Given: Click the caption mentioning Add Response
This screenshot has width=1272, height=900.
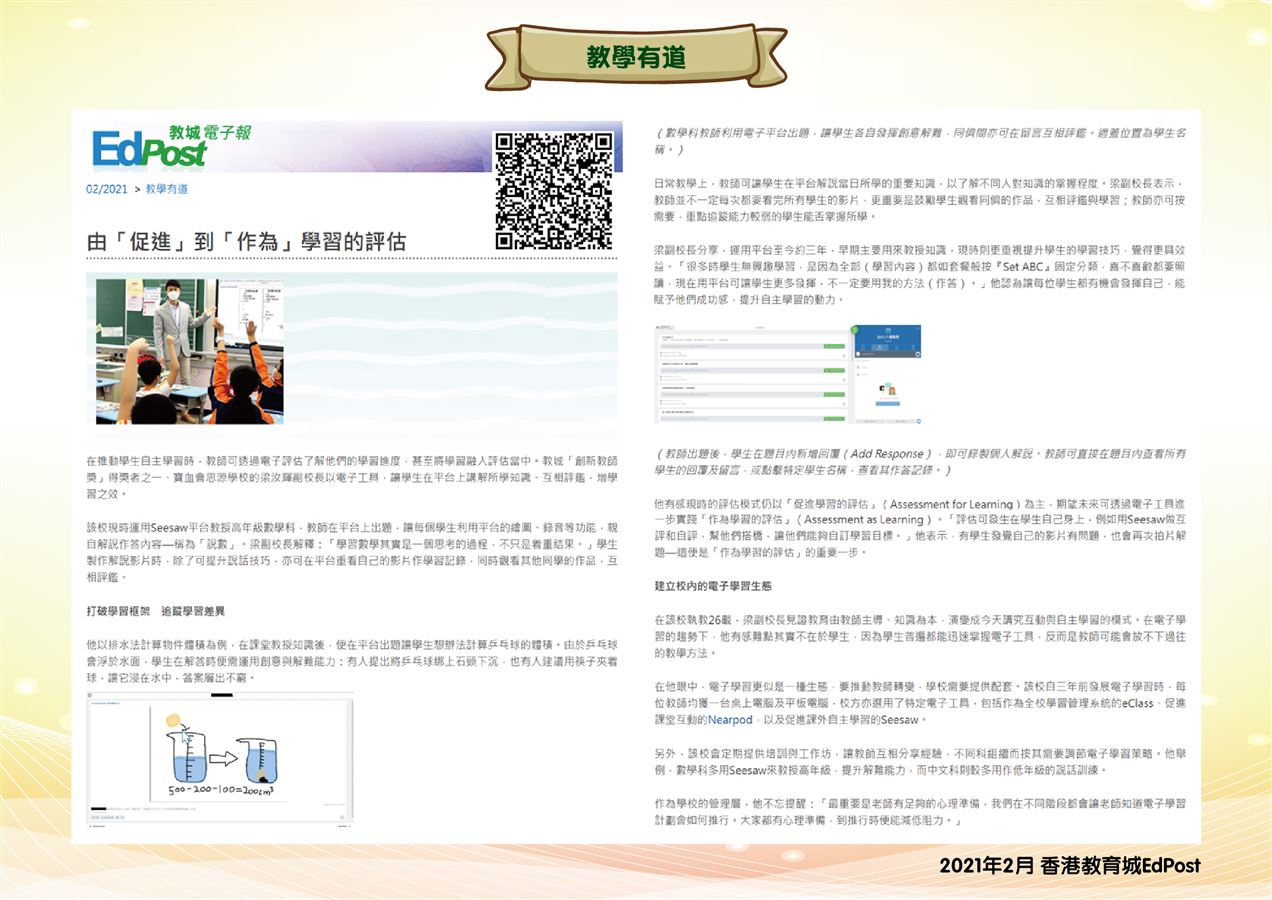Looking at the screenshot, I should [x=920, y=461].
